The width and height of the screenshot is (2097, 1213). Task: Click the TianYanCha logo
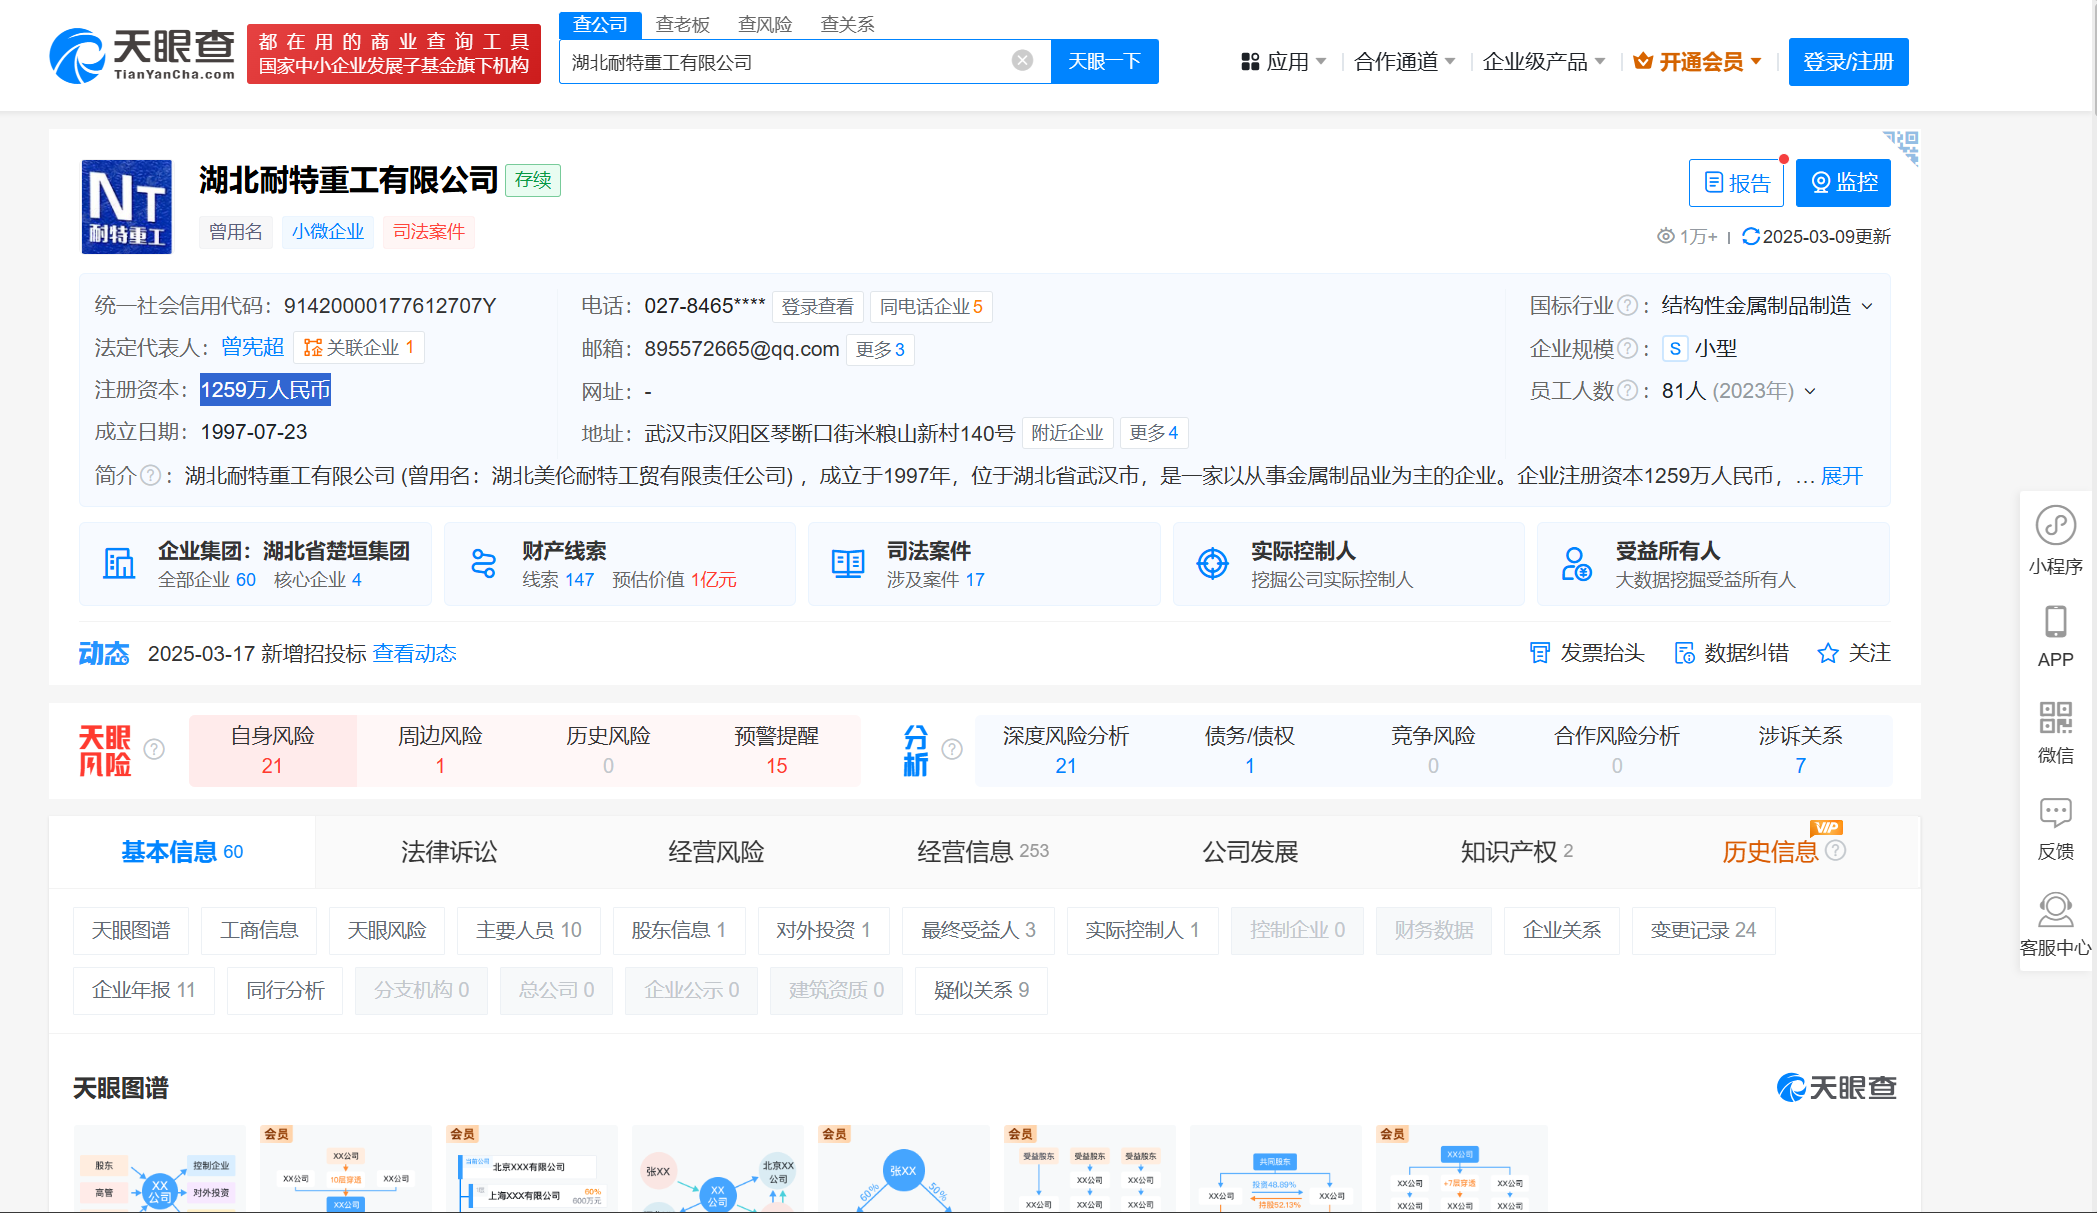(142, 55)
